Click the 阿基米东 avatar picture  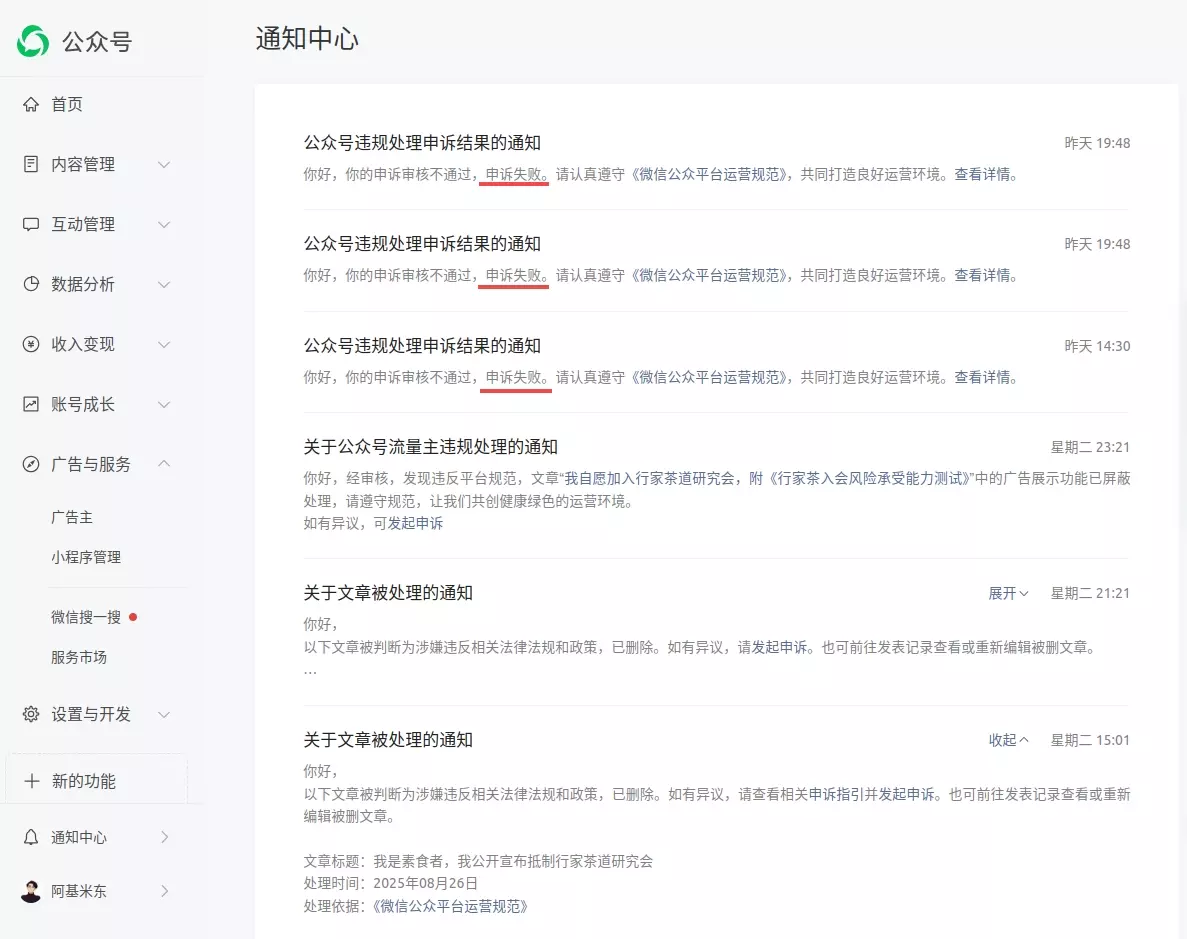[31, 891]
